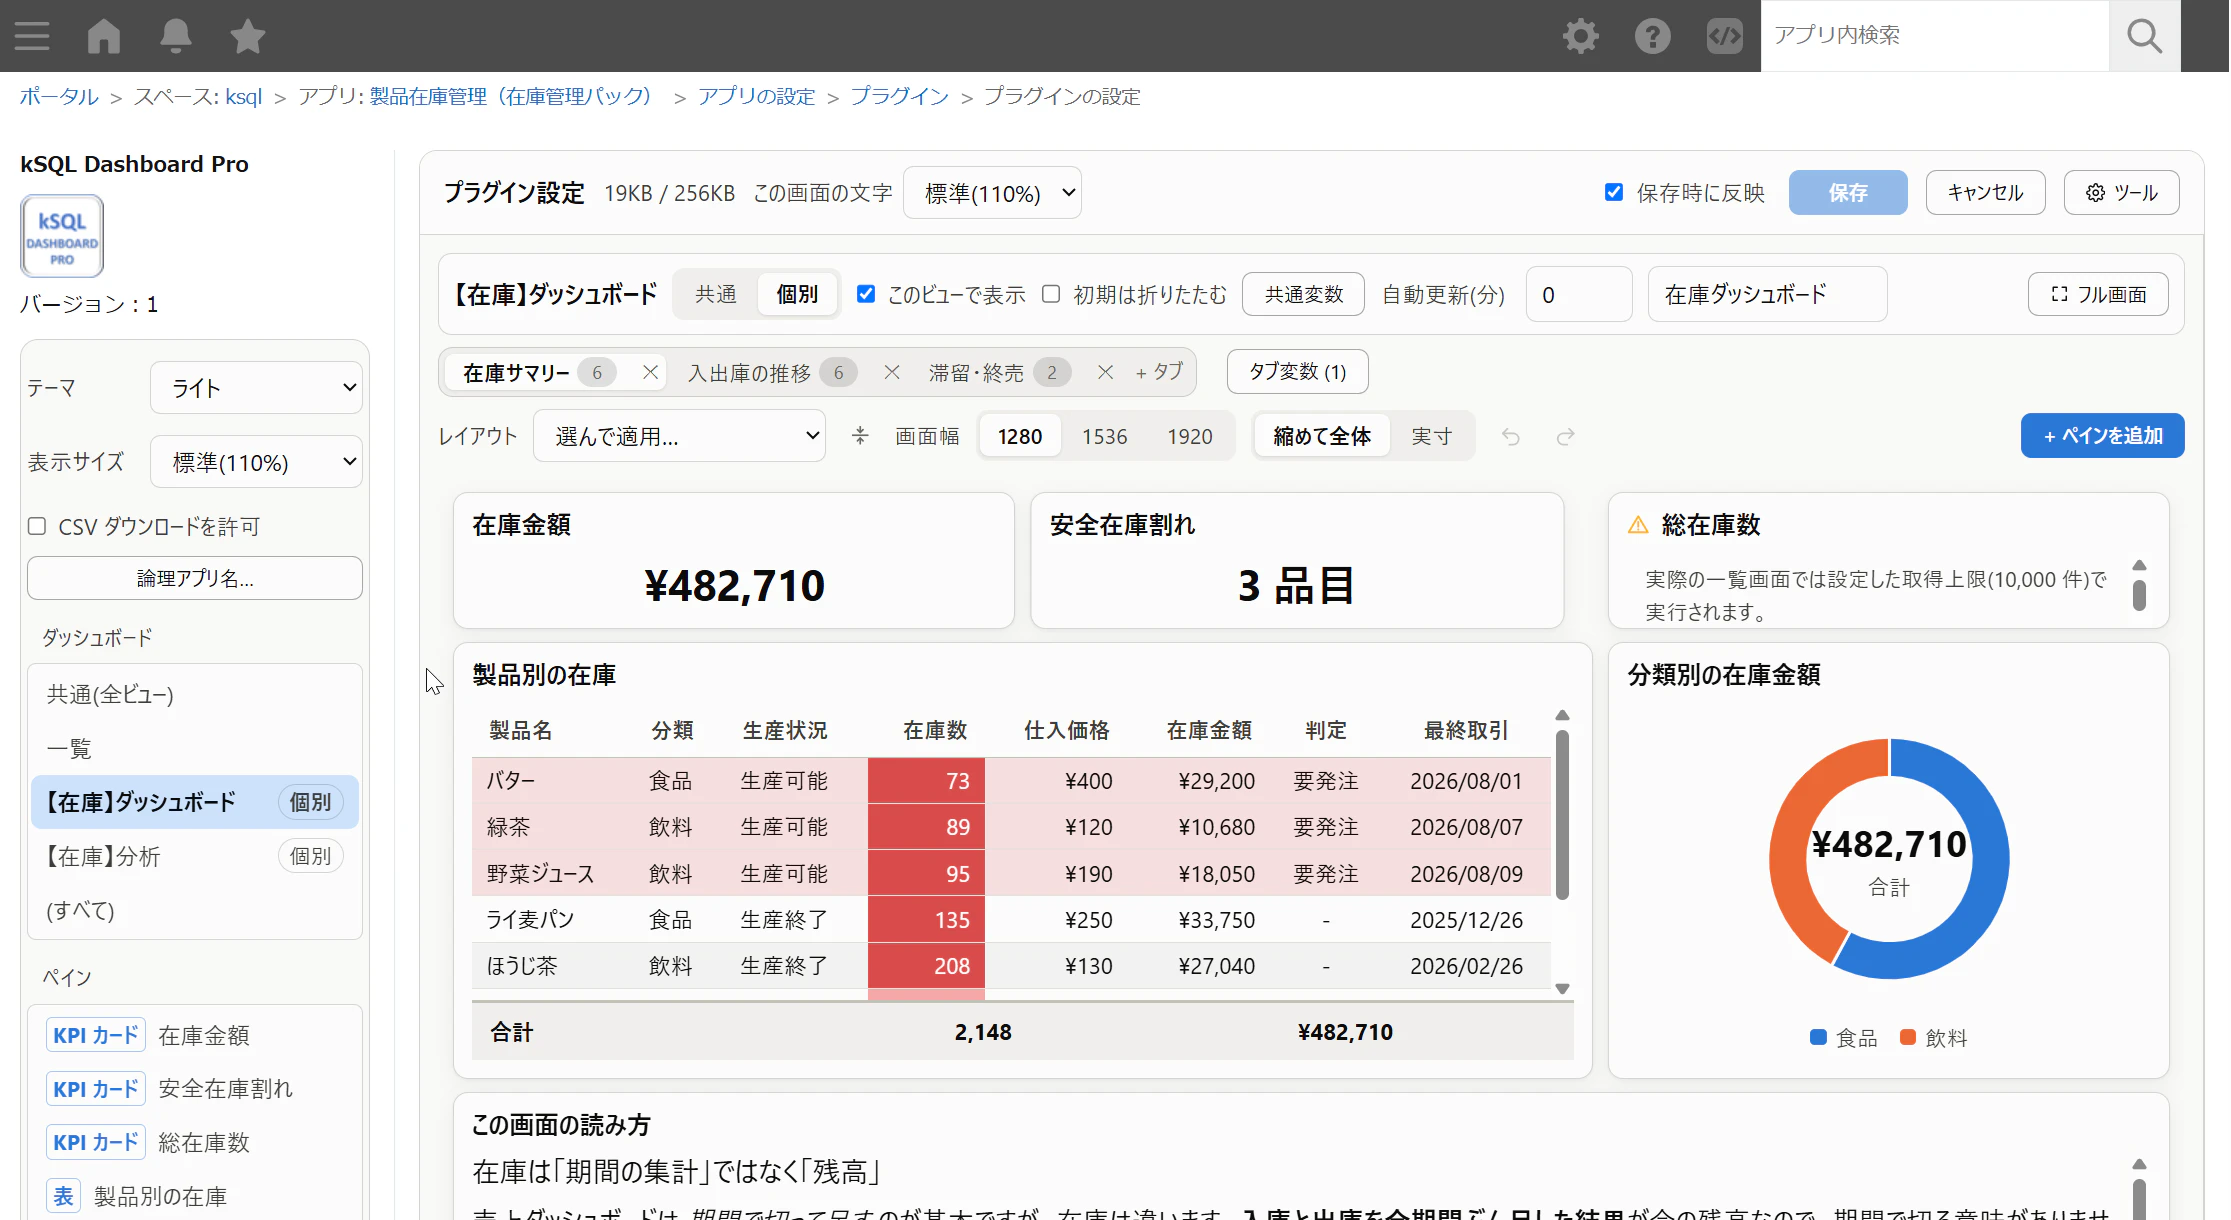
Task: Click the 飲料 legend color swatch
Action: 1908,1037
